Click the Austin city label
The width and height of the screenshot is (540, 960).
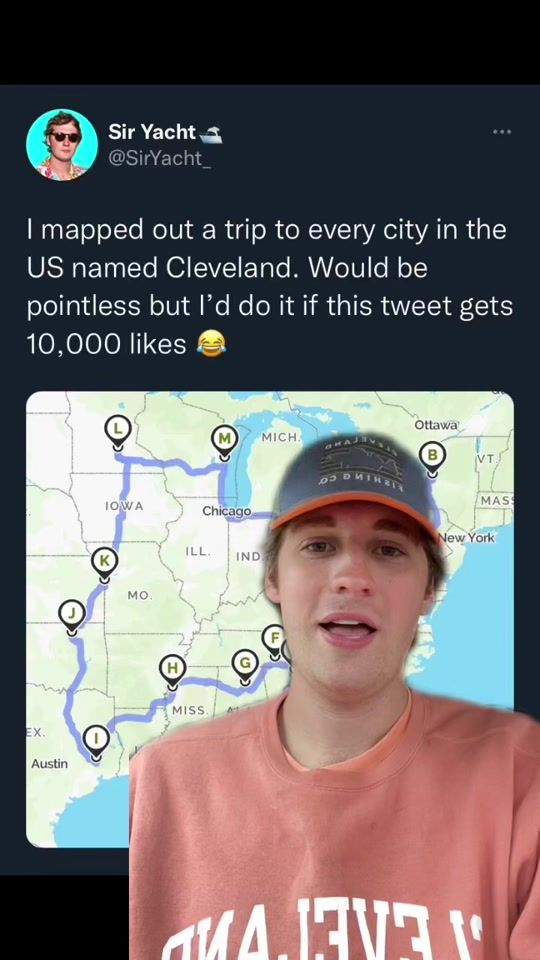pyautogui.click(x=50, y=763)
